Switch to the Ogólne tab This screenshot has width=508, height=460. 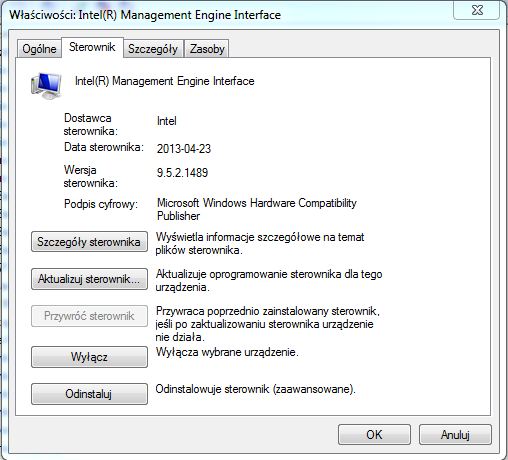tap(39, 49)
